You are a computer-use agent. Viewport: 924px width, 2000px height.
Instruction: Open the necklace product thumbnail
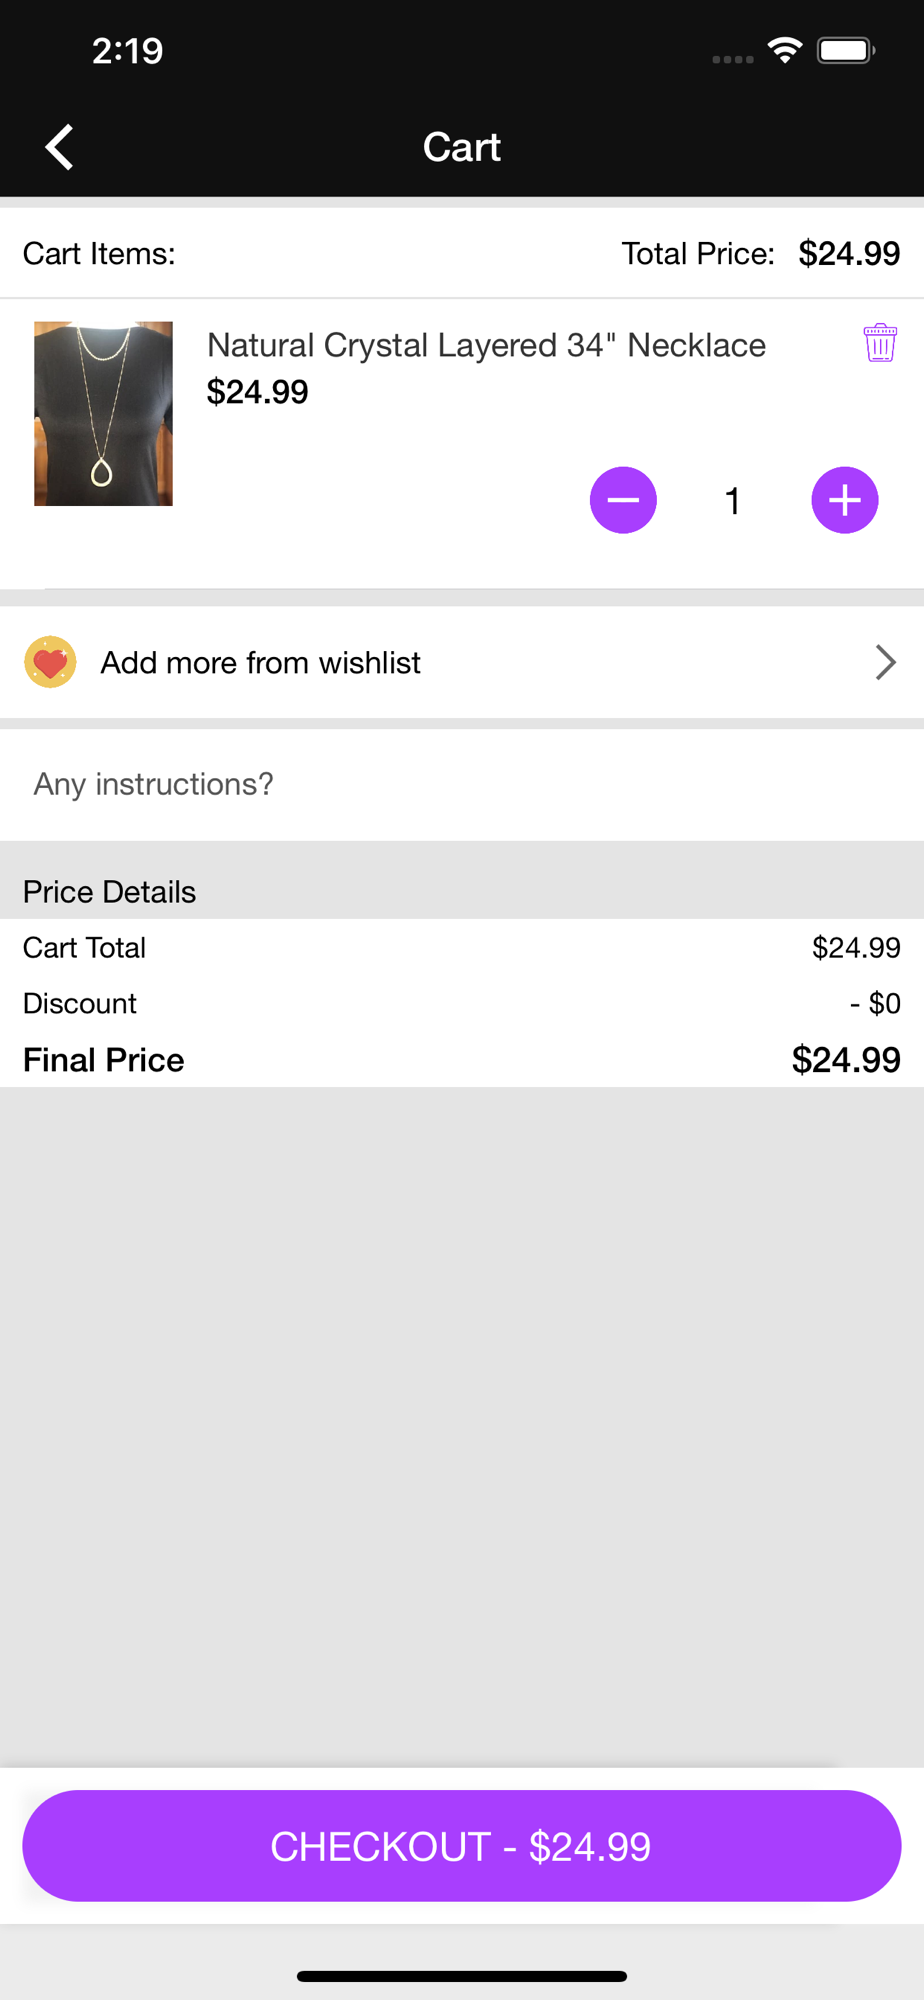coord(103,413)
